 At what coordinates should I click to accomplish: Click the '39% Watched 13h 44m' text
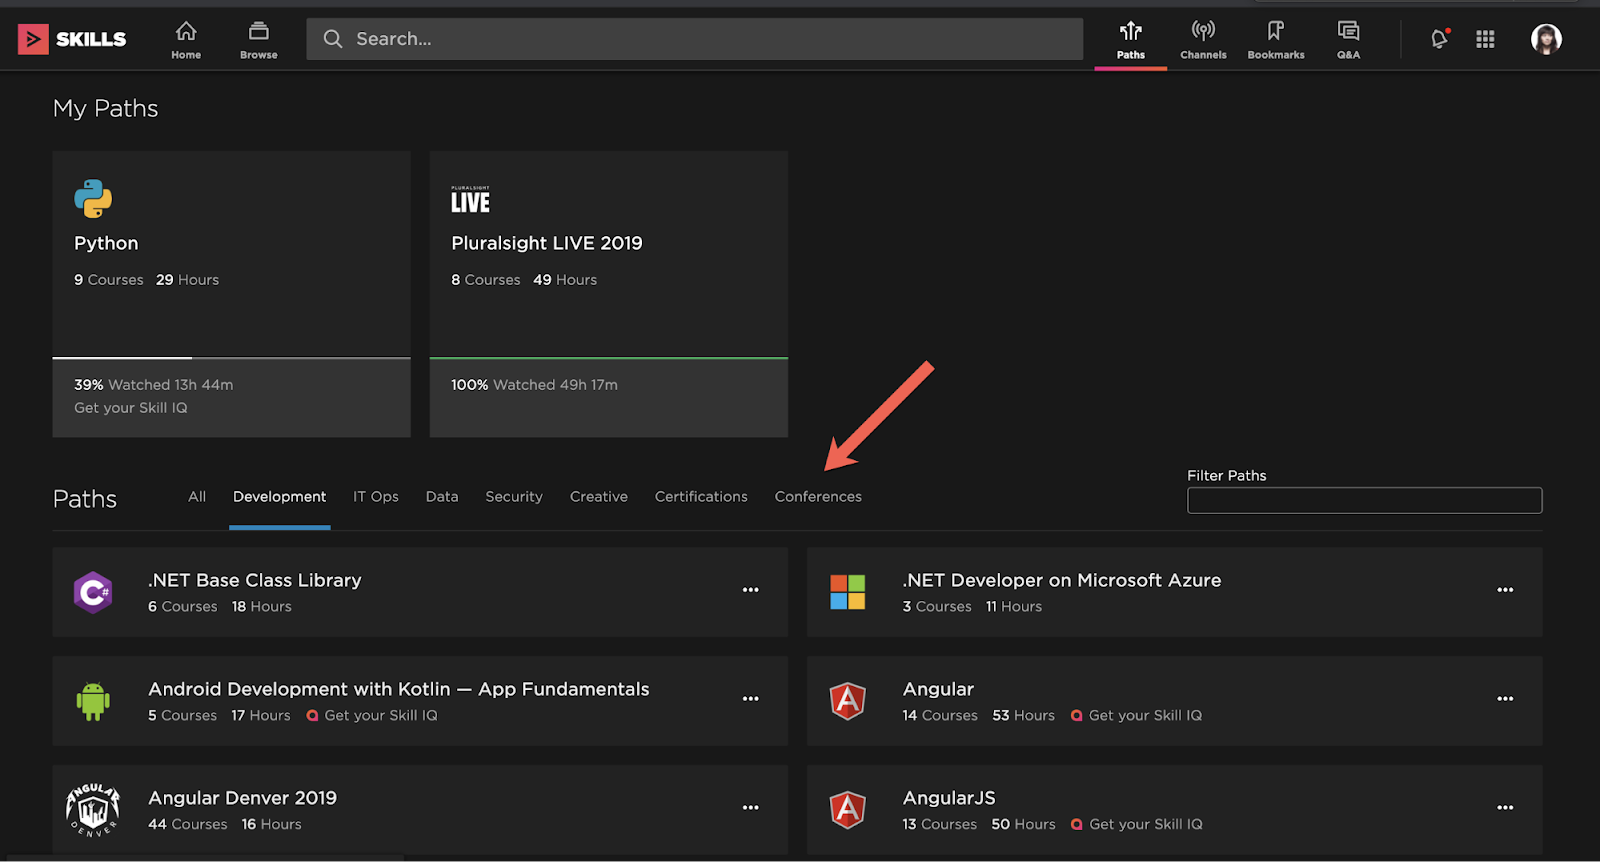[153, 385]
